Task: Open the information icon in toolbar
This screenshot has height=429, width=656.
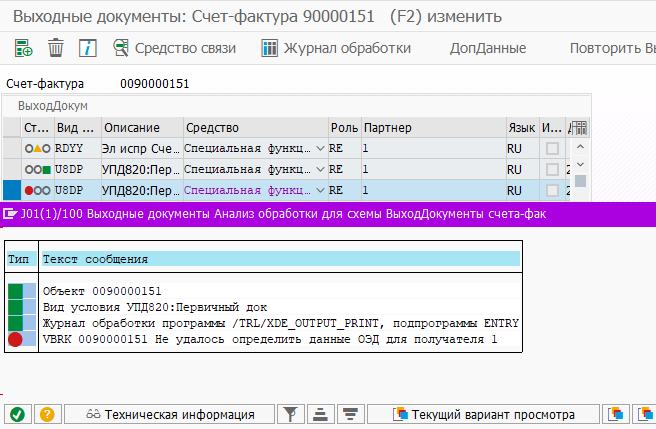Action: pyautogui.click(x=87, y=48)
